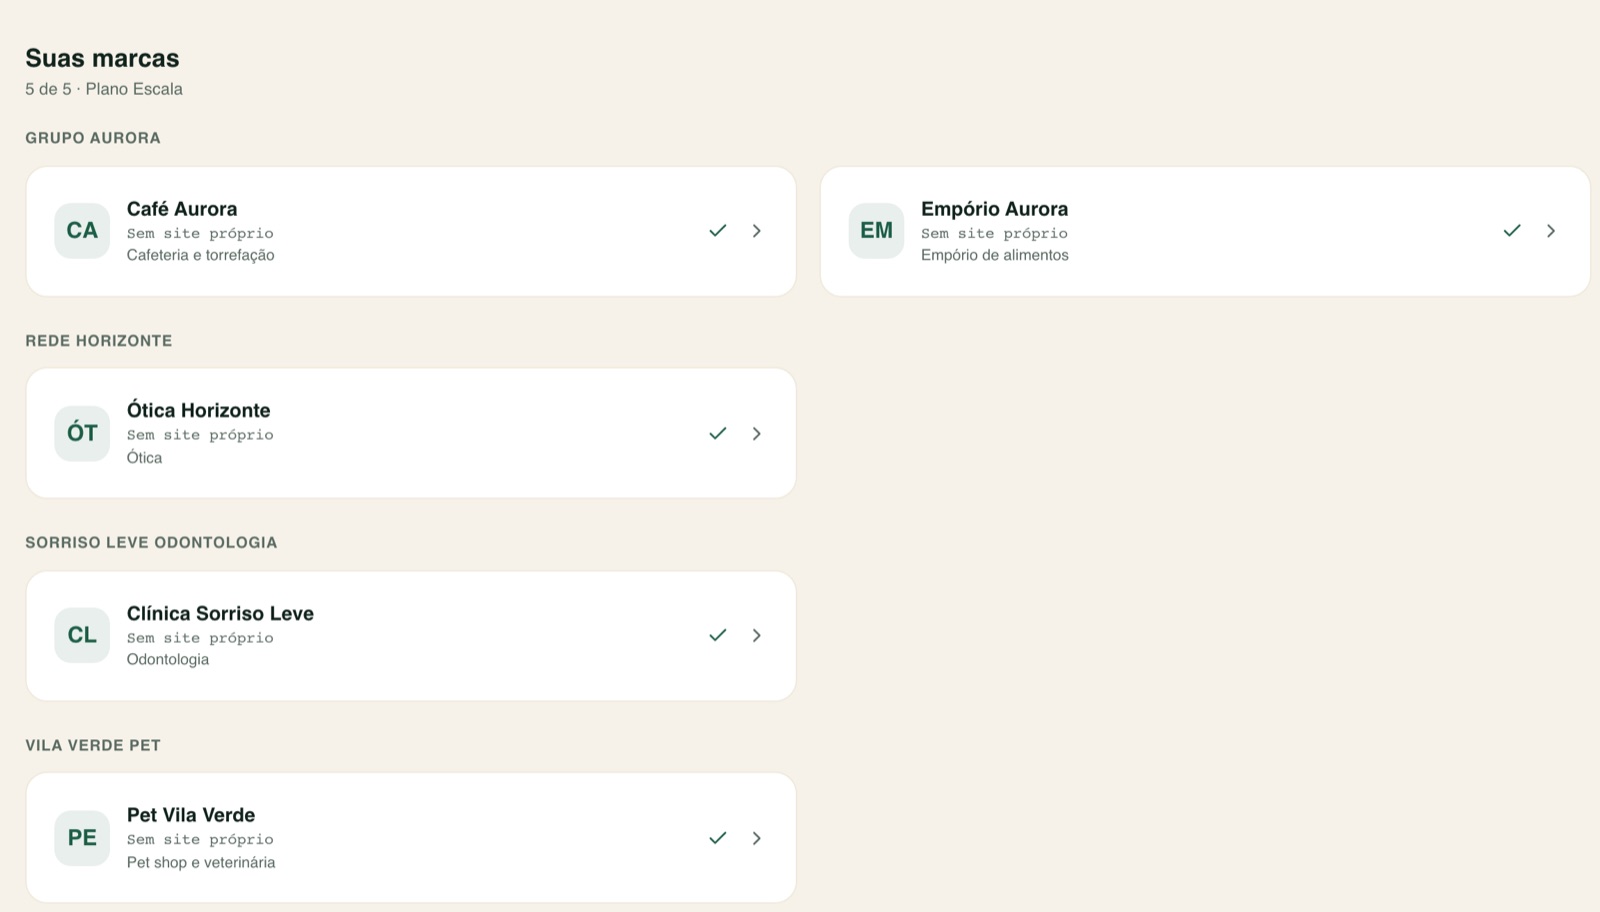Click the CA avatar badge for Café Aurora

(x=82, y=231)
